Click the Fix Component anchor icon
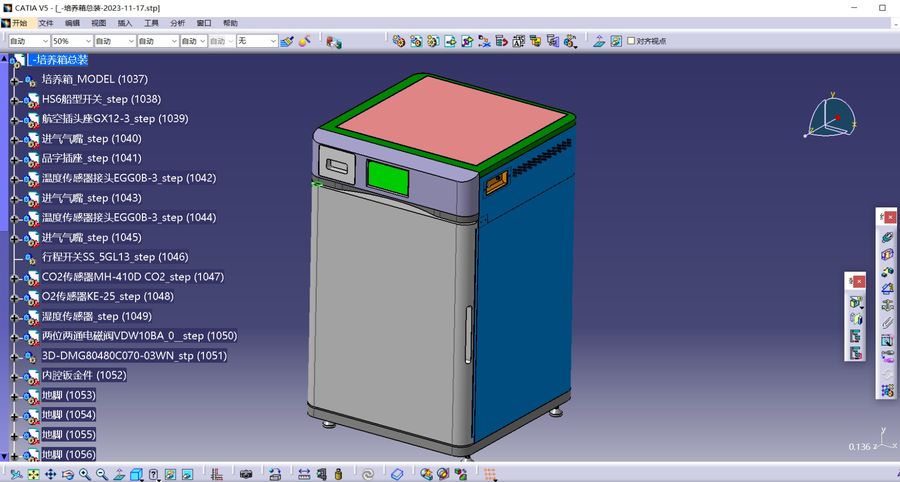 click(887, 306)
